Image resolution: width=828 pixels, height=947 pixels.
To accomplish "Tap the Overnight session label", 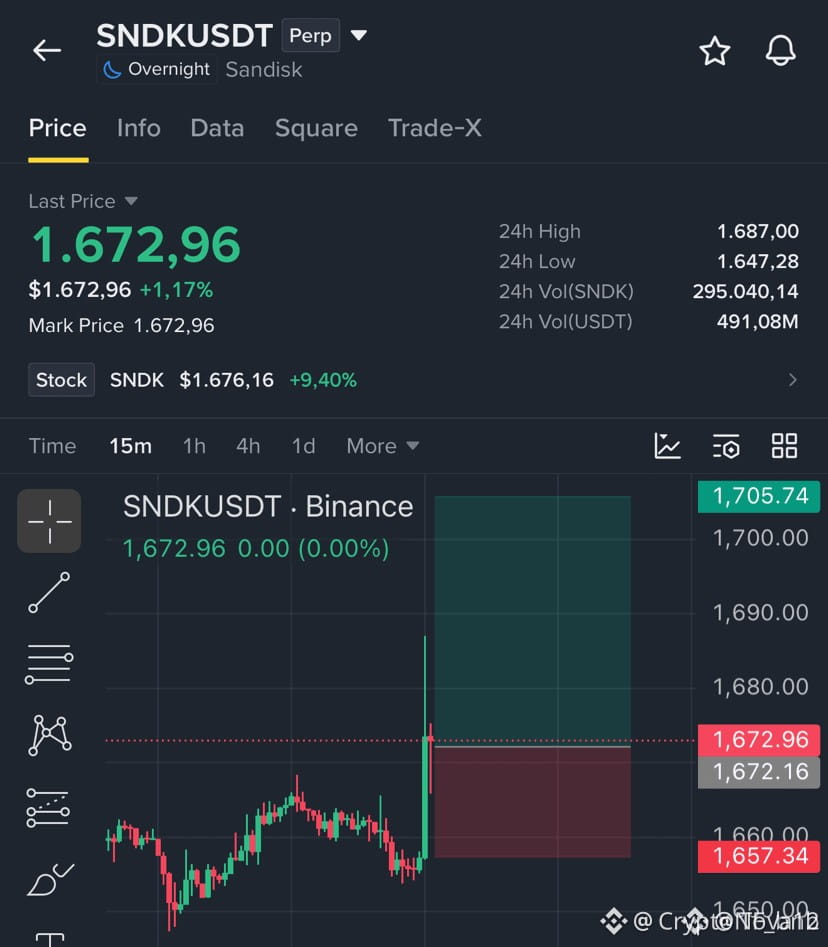I will point(157,69).
